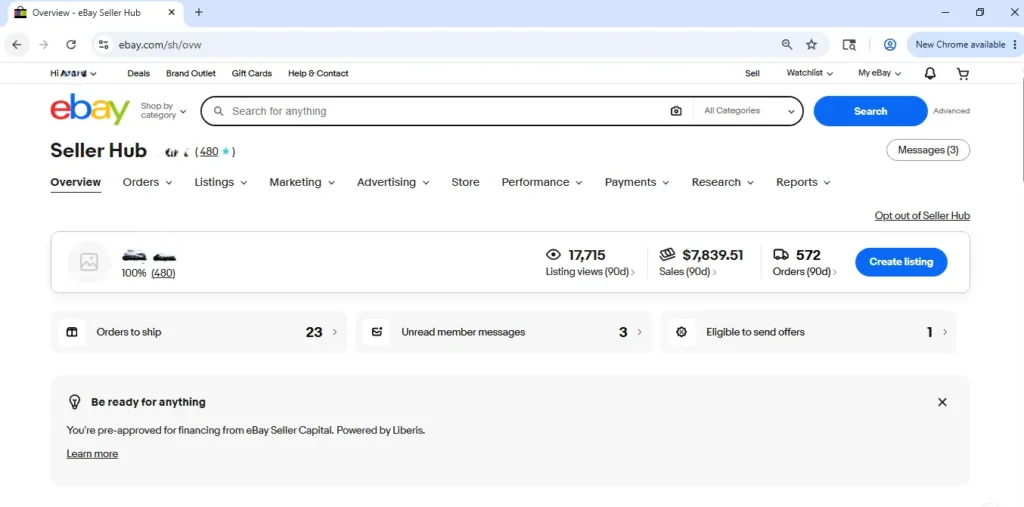Click the blue Search button
This screenshot has width=1024, height=507.
click(870, 111)
